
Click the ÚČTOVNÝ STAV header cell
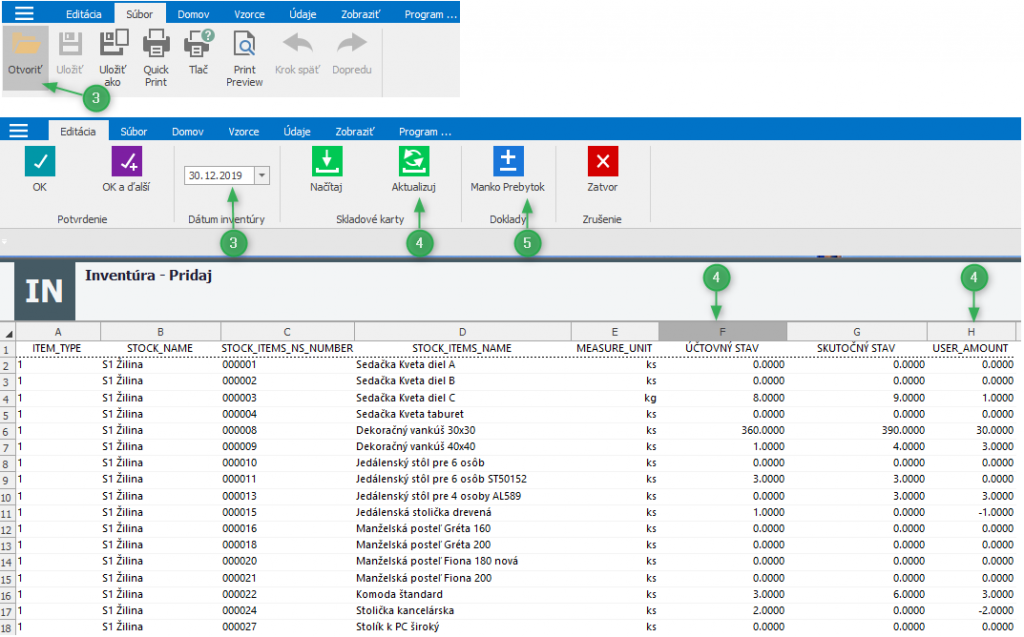[x=722, y=348]
